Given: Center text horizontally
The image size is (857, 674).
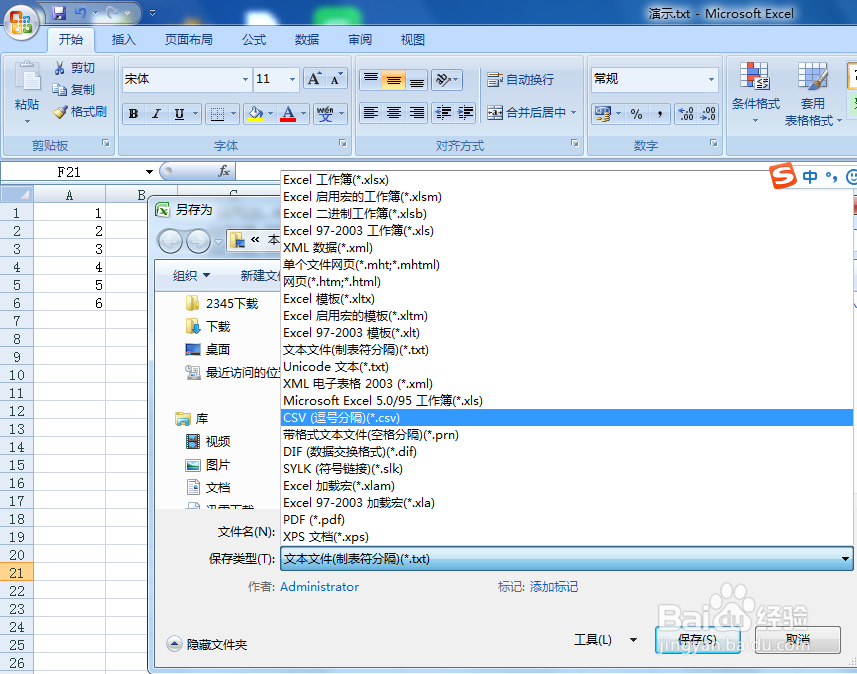Looking at the screenshot, I should (394, 113).
